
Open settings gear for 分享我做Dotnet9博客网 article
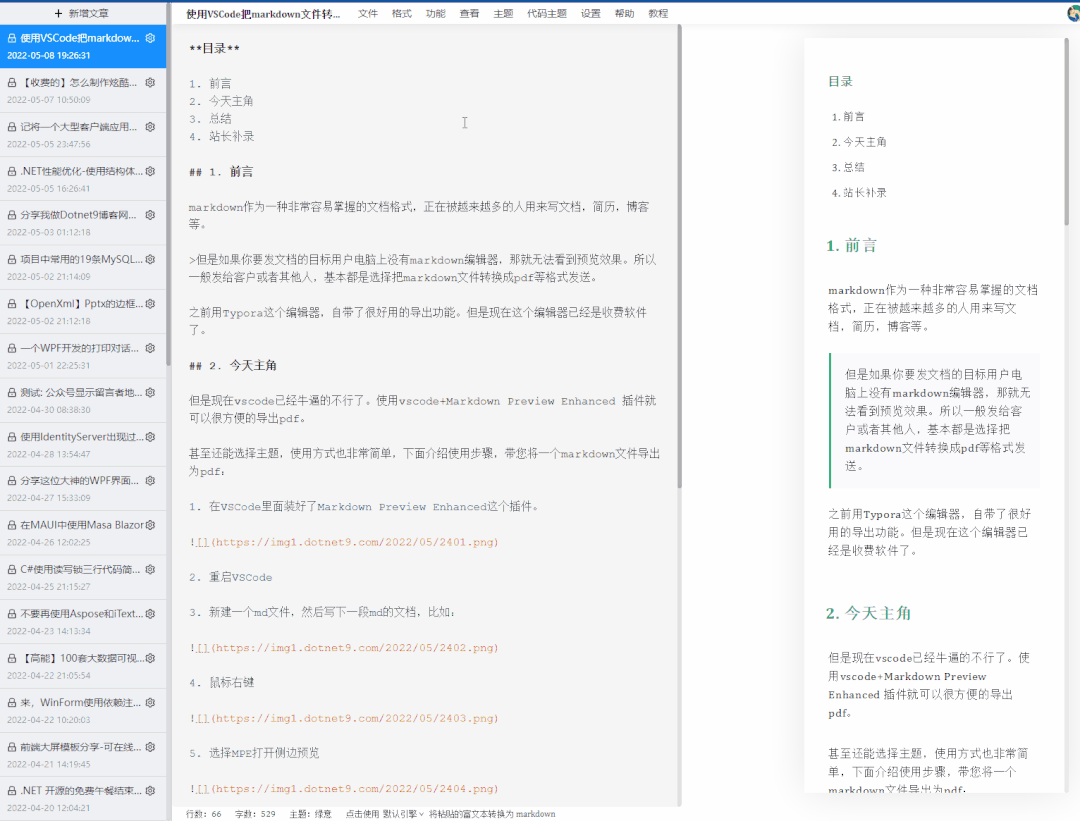(150, 215)
